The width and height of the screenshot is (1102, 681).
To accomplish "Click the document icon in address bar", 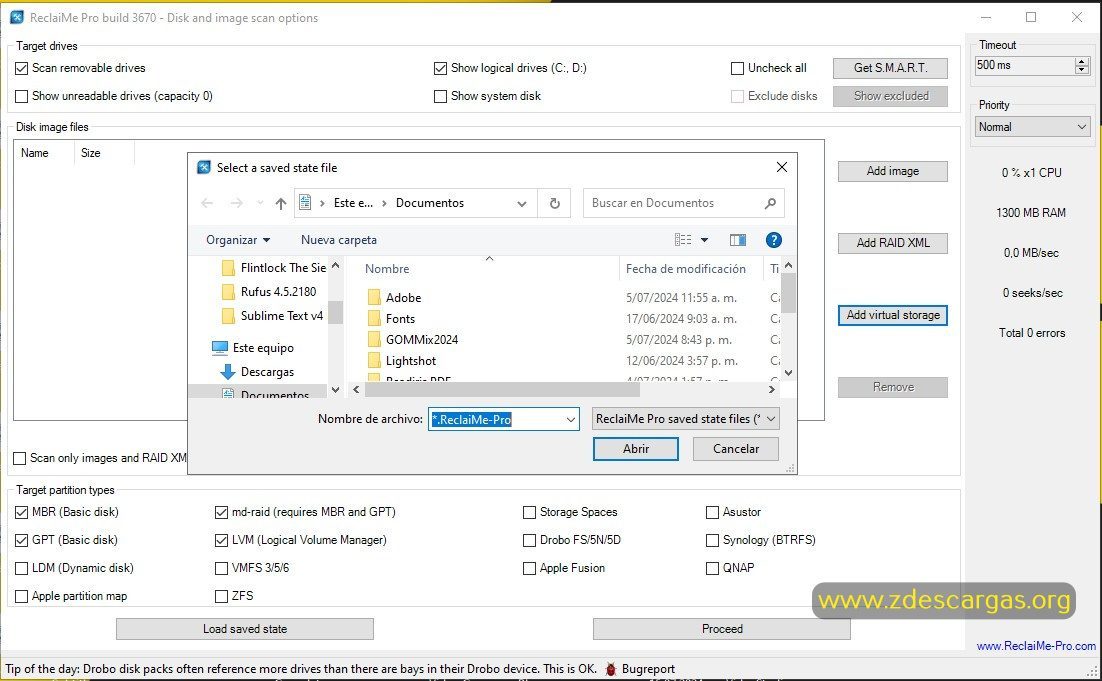I will tap(305, 203).
